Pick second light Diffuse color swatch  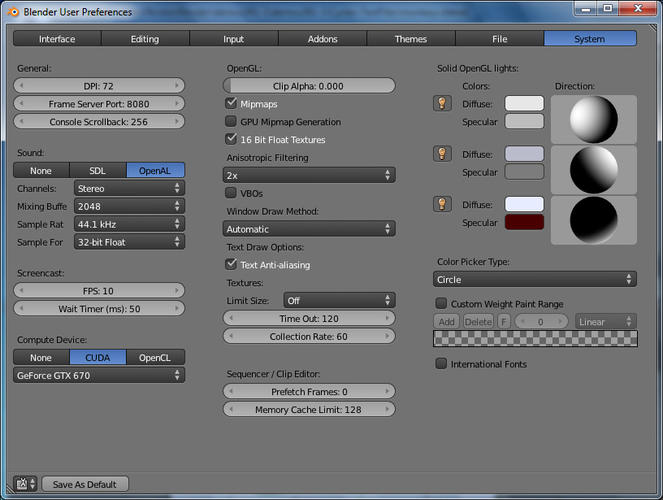[524, 154]
